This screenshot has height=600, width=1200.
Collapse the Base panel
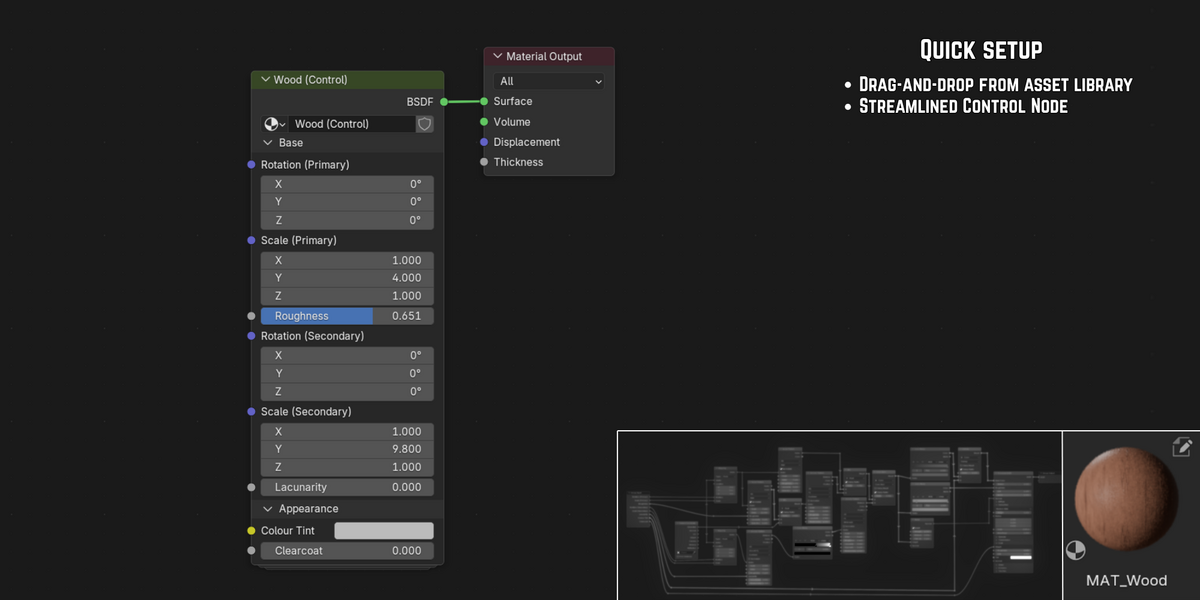(x=268, y=143)
